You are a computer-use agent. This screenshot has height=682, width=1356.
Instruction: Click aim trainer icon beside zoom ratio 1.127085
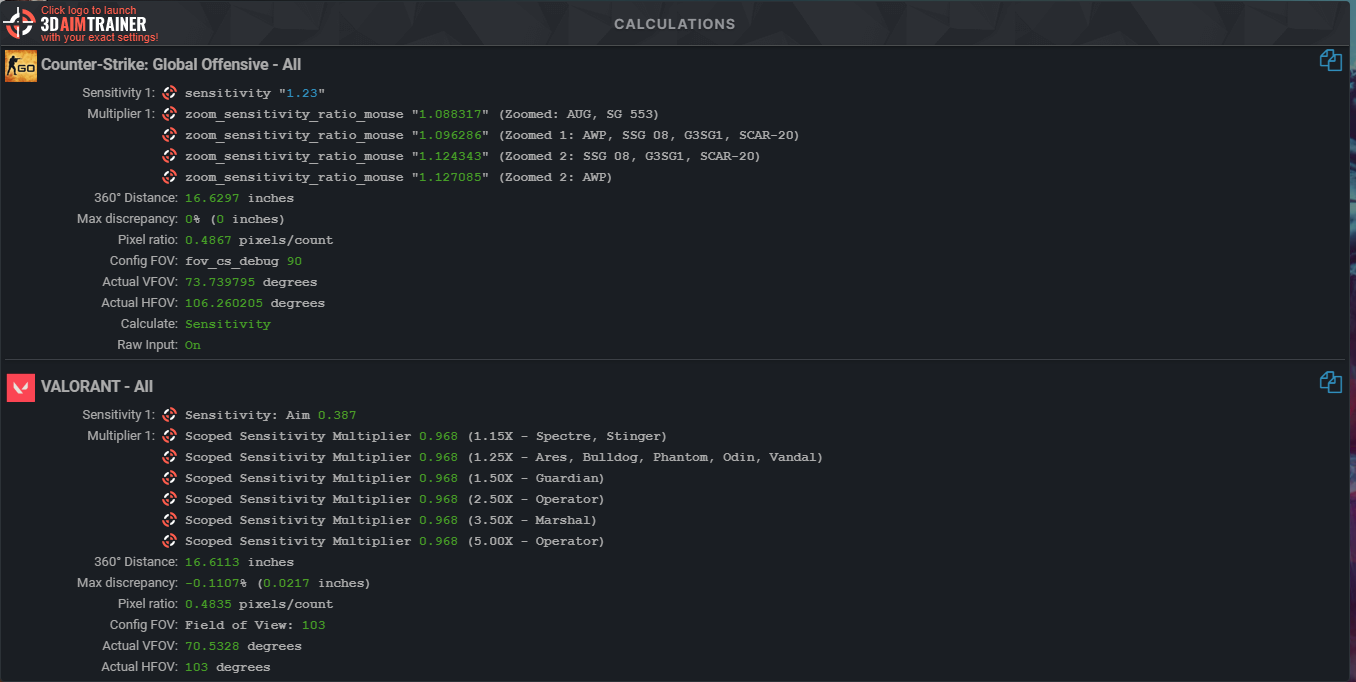coord(170,177)
